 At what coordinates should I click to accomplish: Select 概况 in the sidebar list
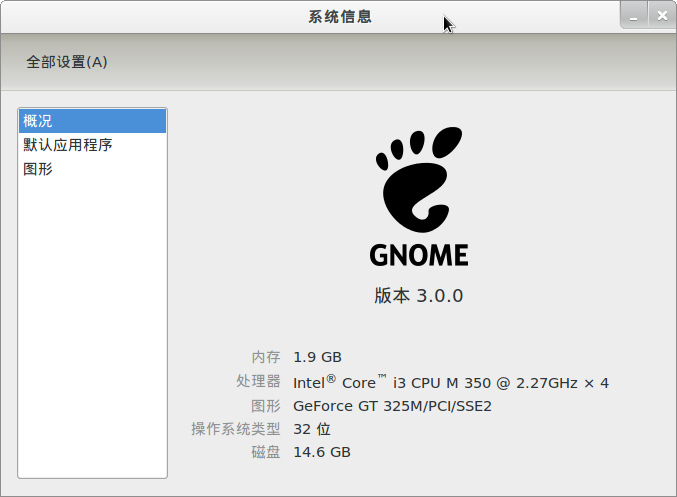click(92, 121)
